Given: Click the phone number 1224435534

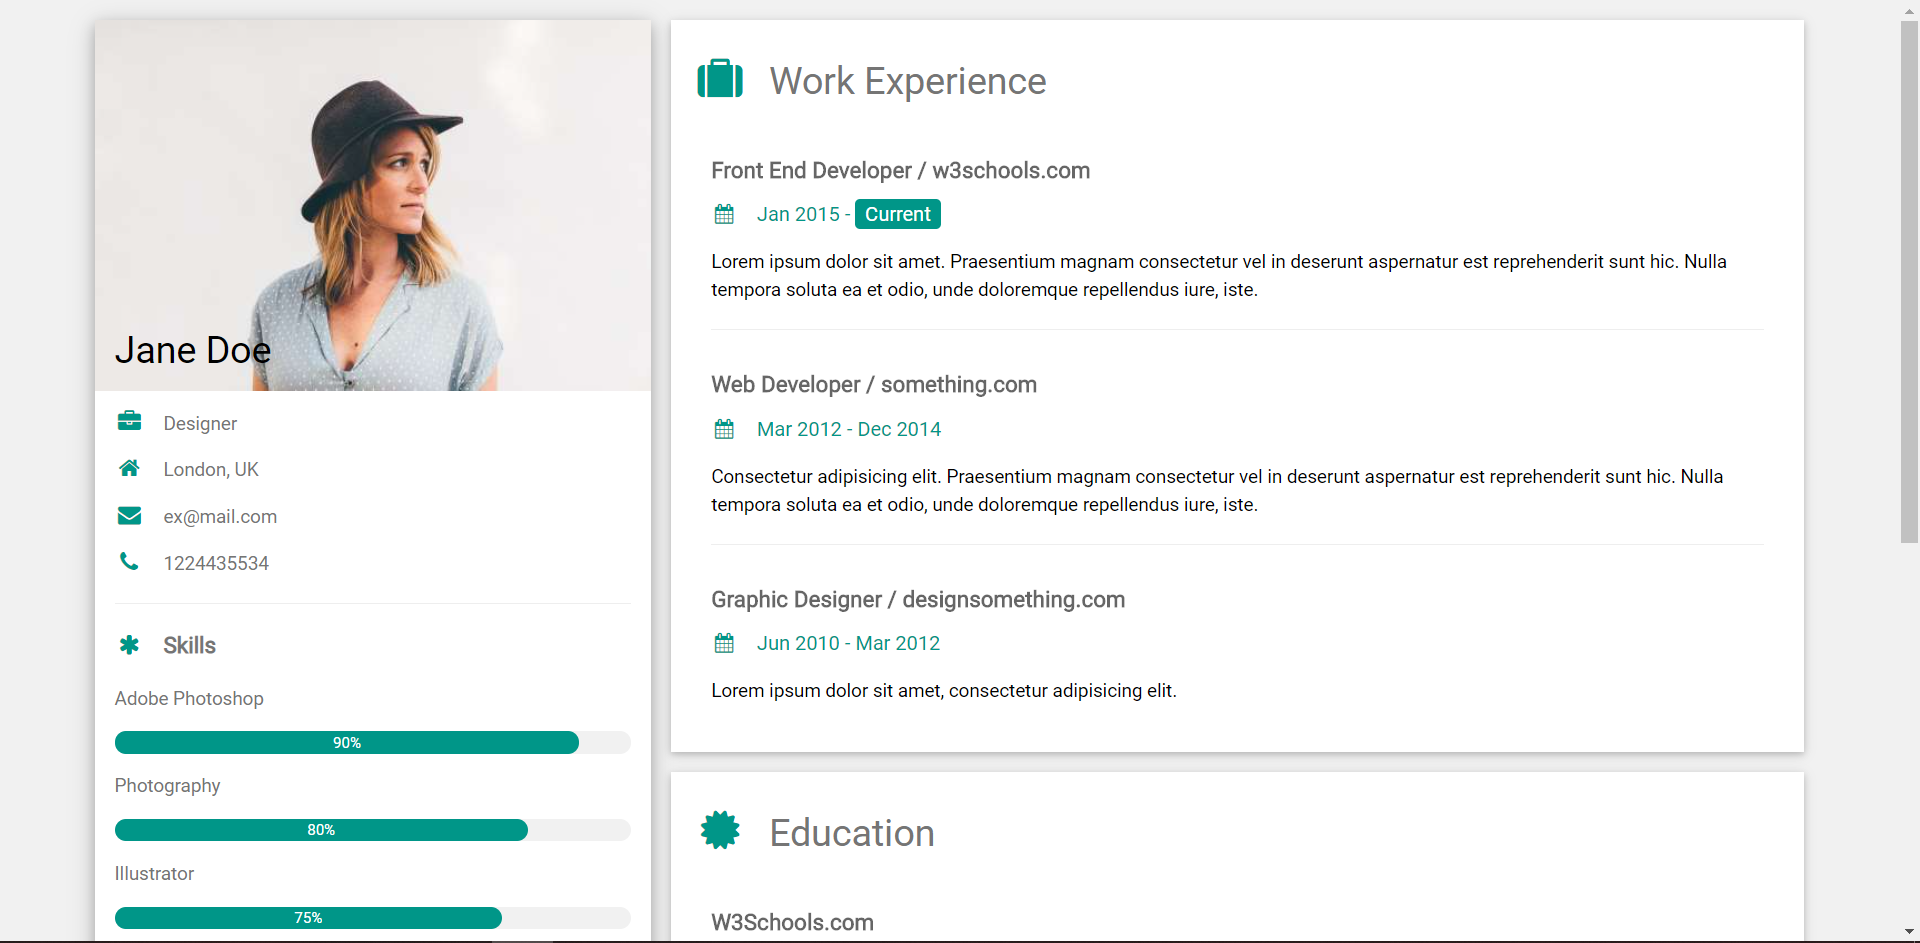Looking at the screenshot, I should point(216,564).
